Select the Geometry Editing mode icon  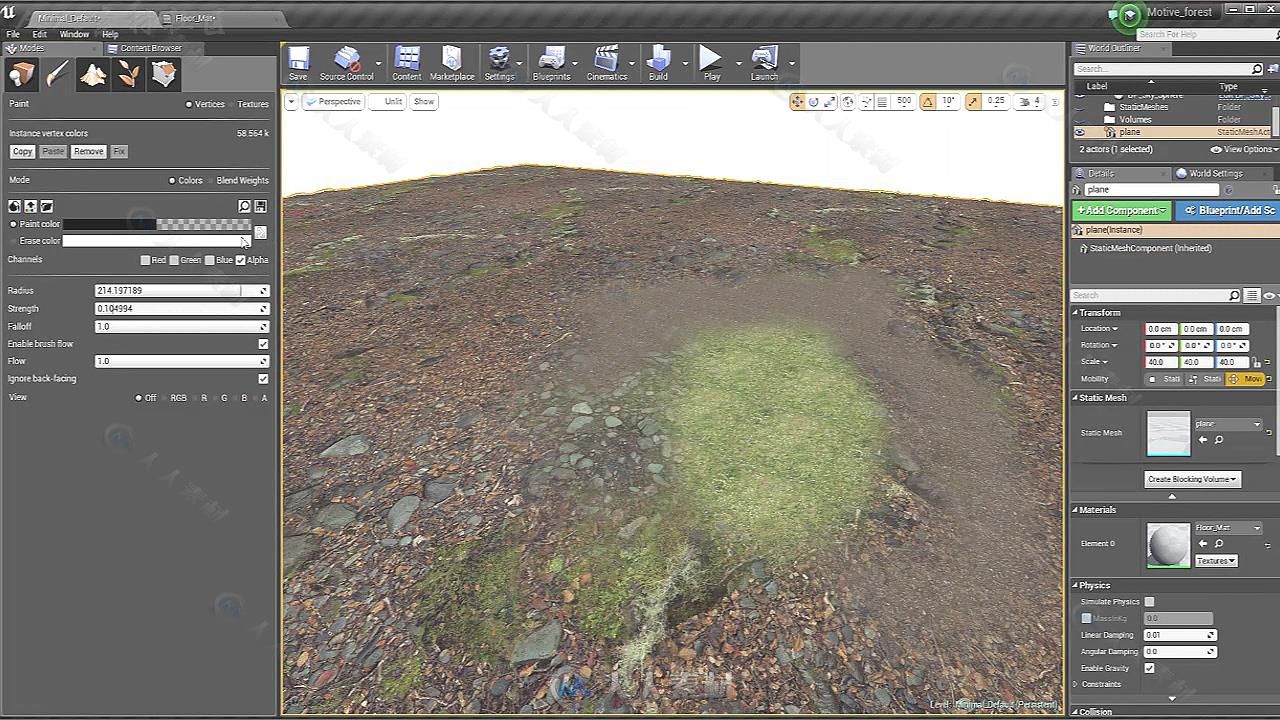coord(164,74)
